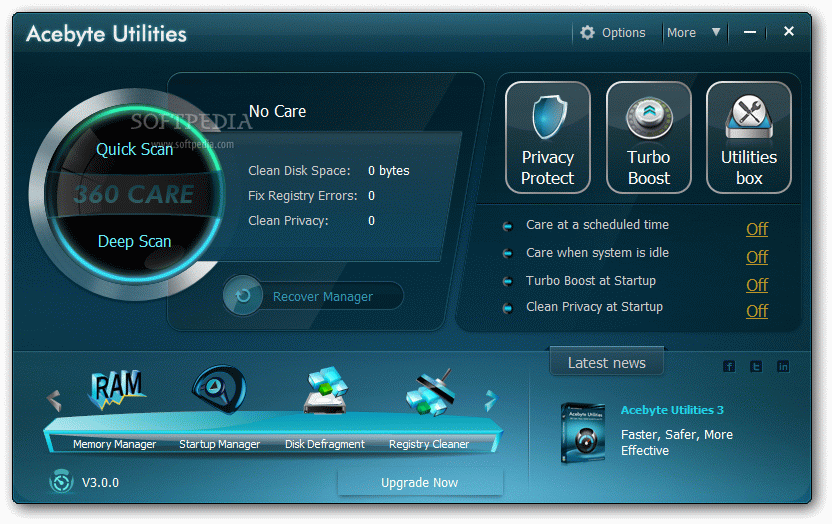Screen dimensions: 832x524
Task: Click the V3.0.0 version text
Action: point(100,483)
